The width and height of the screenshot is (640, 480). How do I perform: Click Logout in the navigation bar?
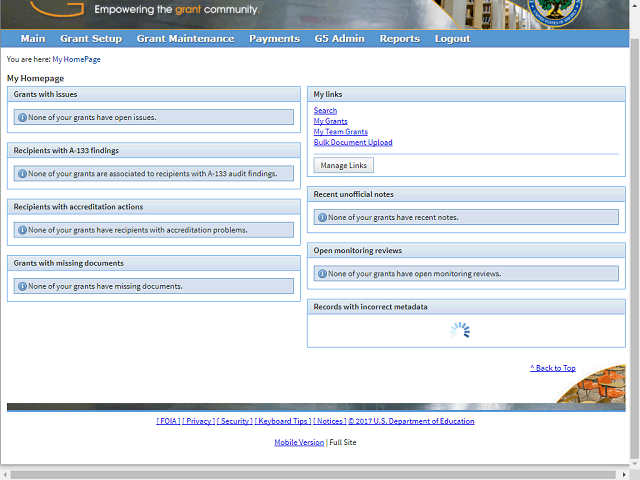[452, 39]
